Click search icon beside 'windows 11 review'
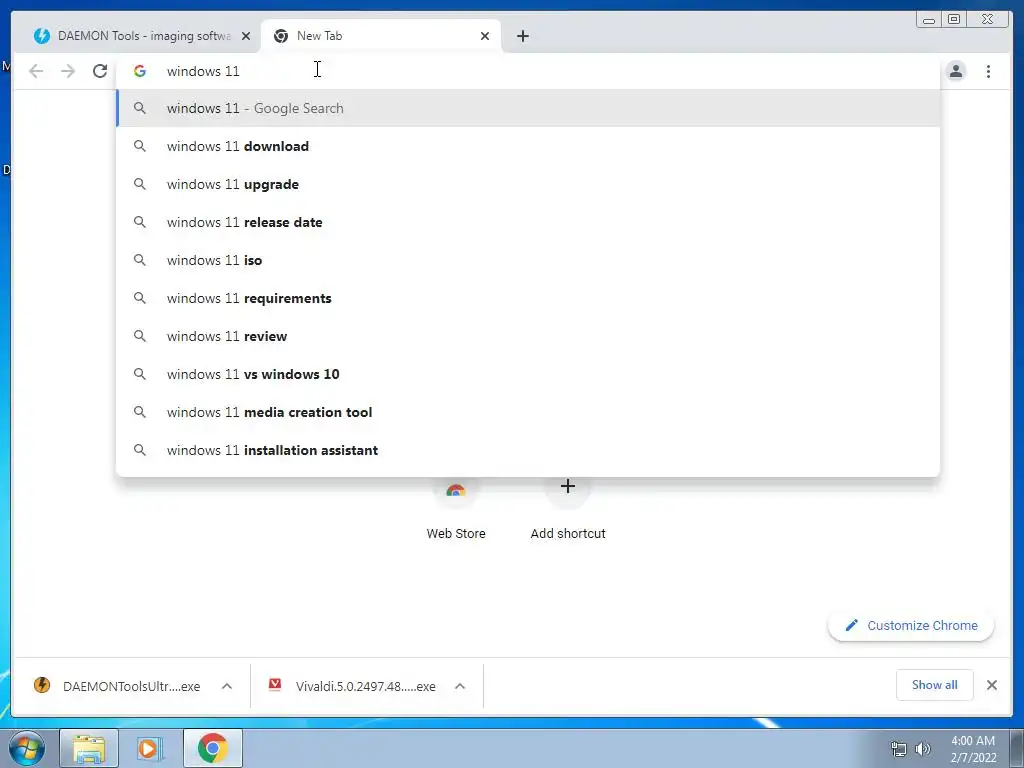The image size is (1024, 768). pos(140,336)
